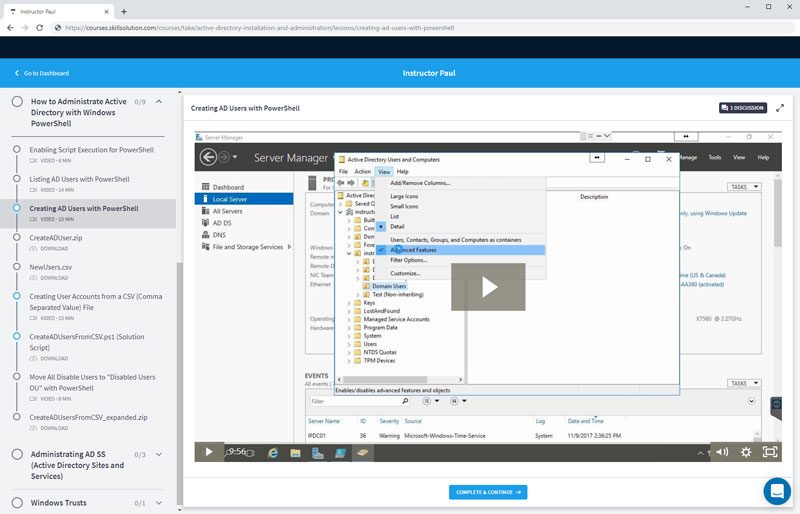800x514 pixels.
Task: Enter video fullscreen mode
Action: tap(770, 452)
